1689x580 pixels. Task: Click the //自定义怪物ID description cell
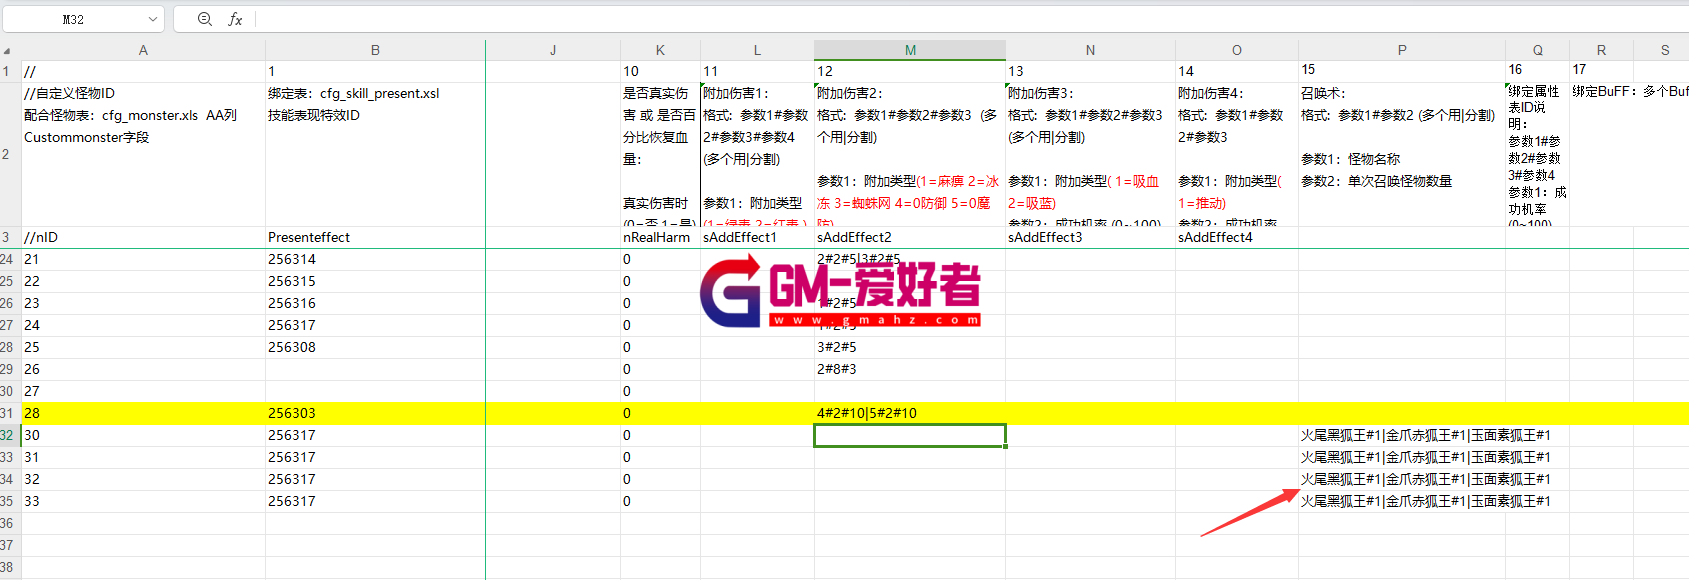pos(143,154)
